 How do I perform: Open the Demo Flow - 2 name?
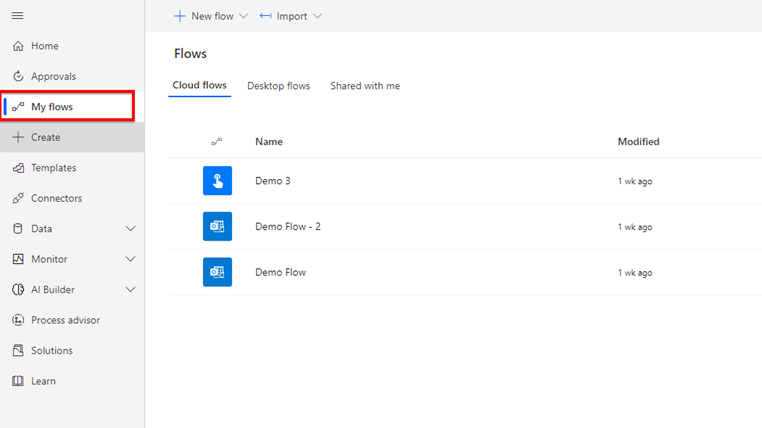point(288,226)
